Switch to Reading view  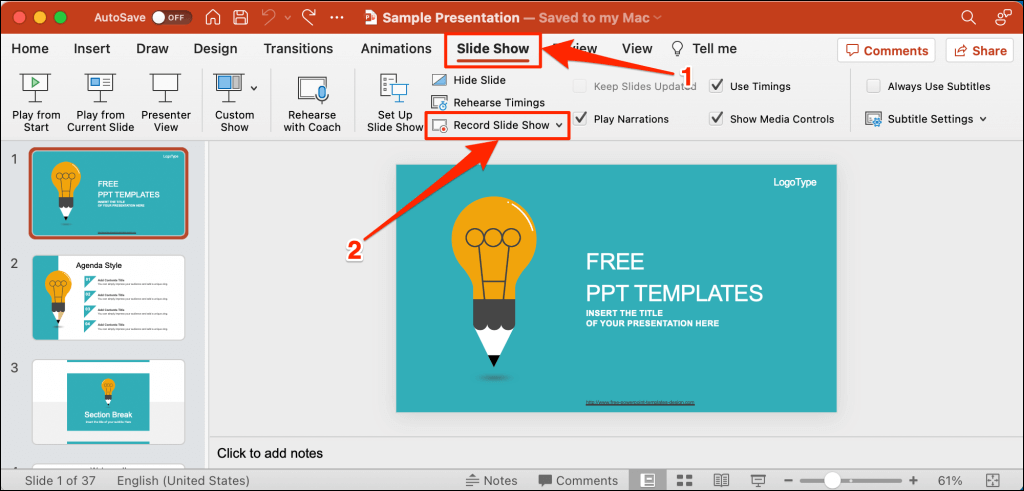point(721,481)
